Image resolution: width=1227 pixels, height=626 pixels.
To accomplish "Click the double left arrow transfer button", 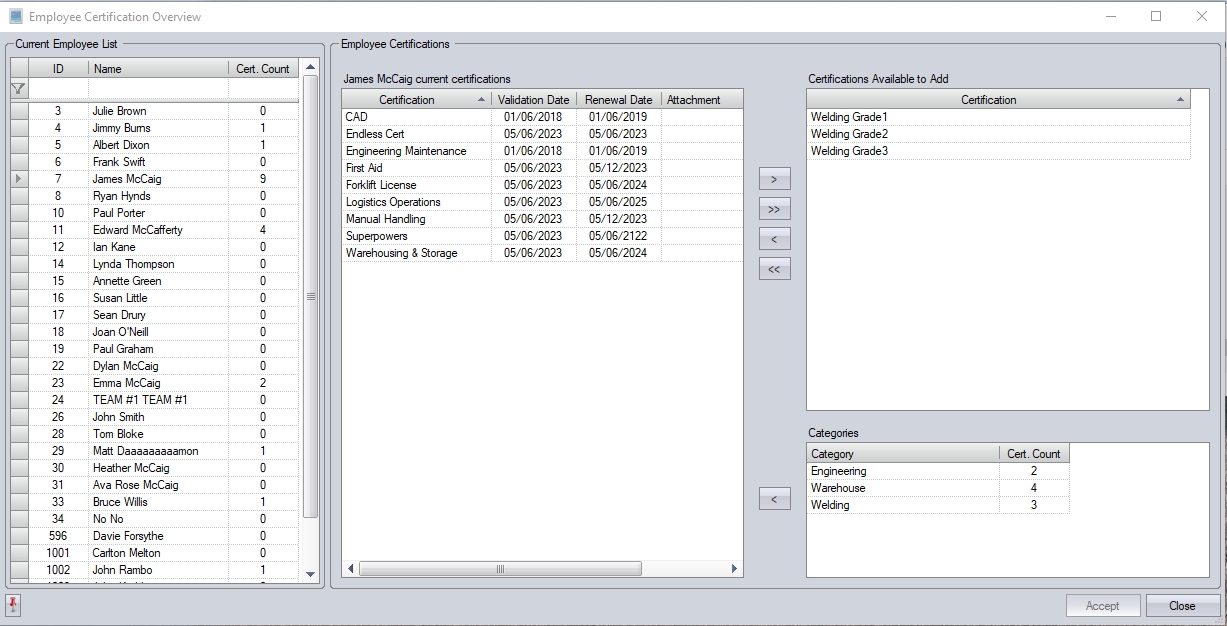I will 774,269.
